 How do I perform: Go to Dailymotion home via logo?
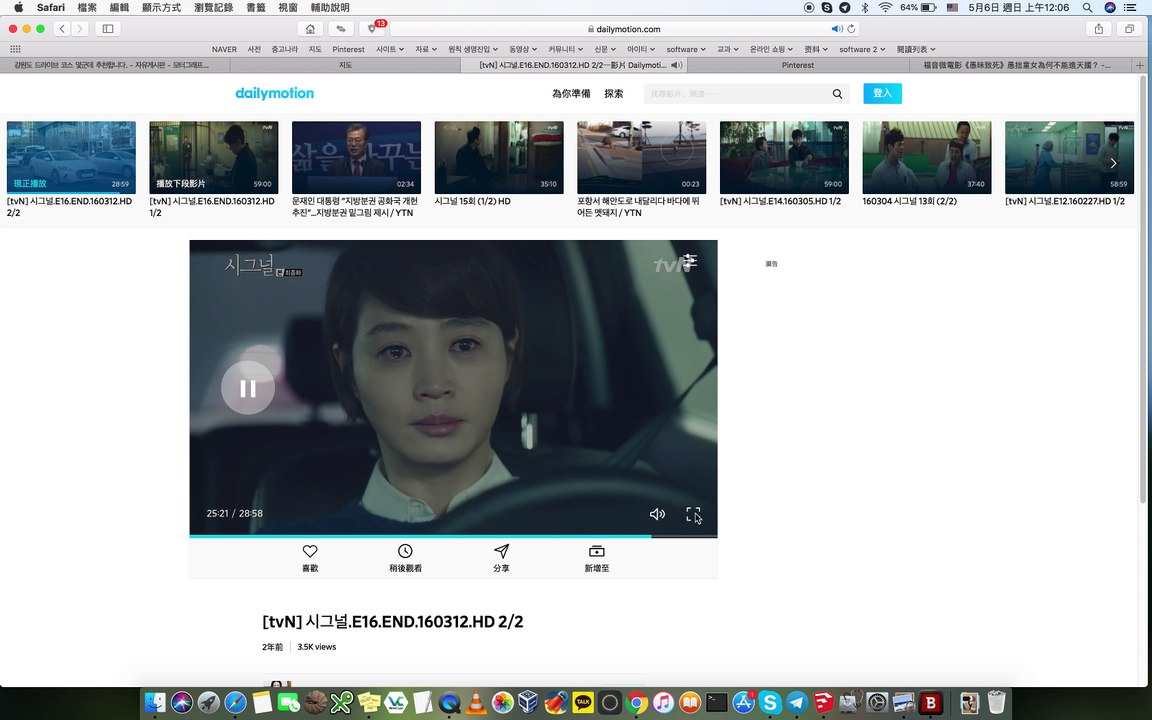[274, 93]
